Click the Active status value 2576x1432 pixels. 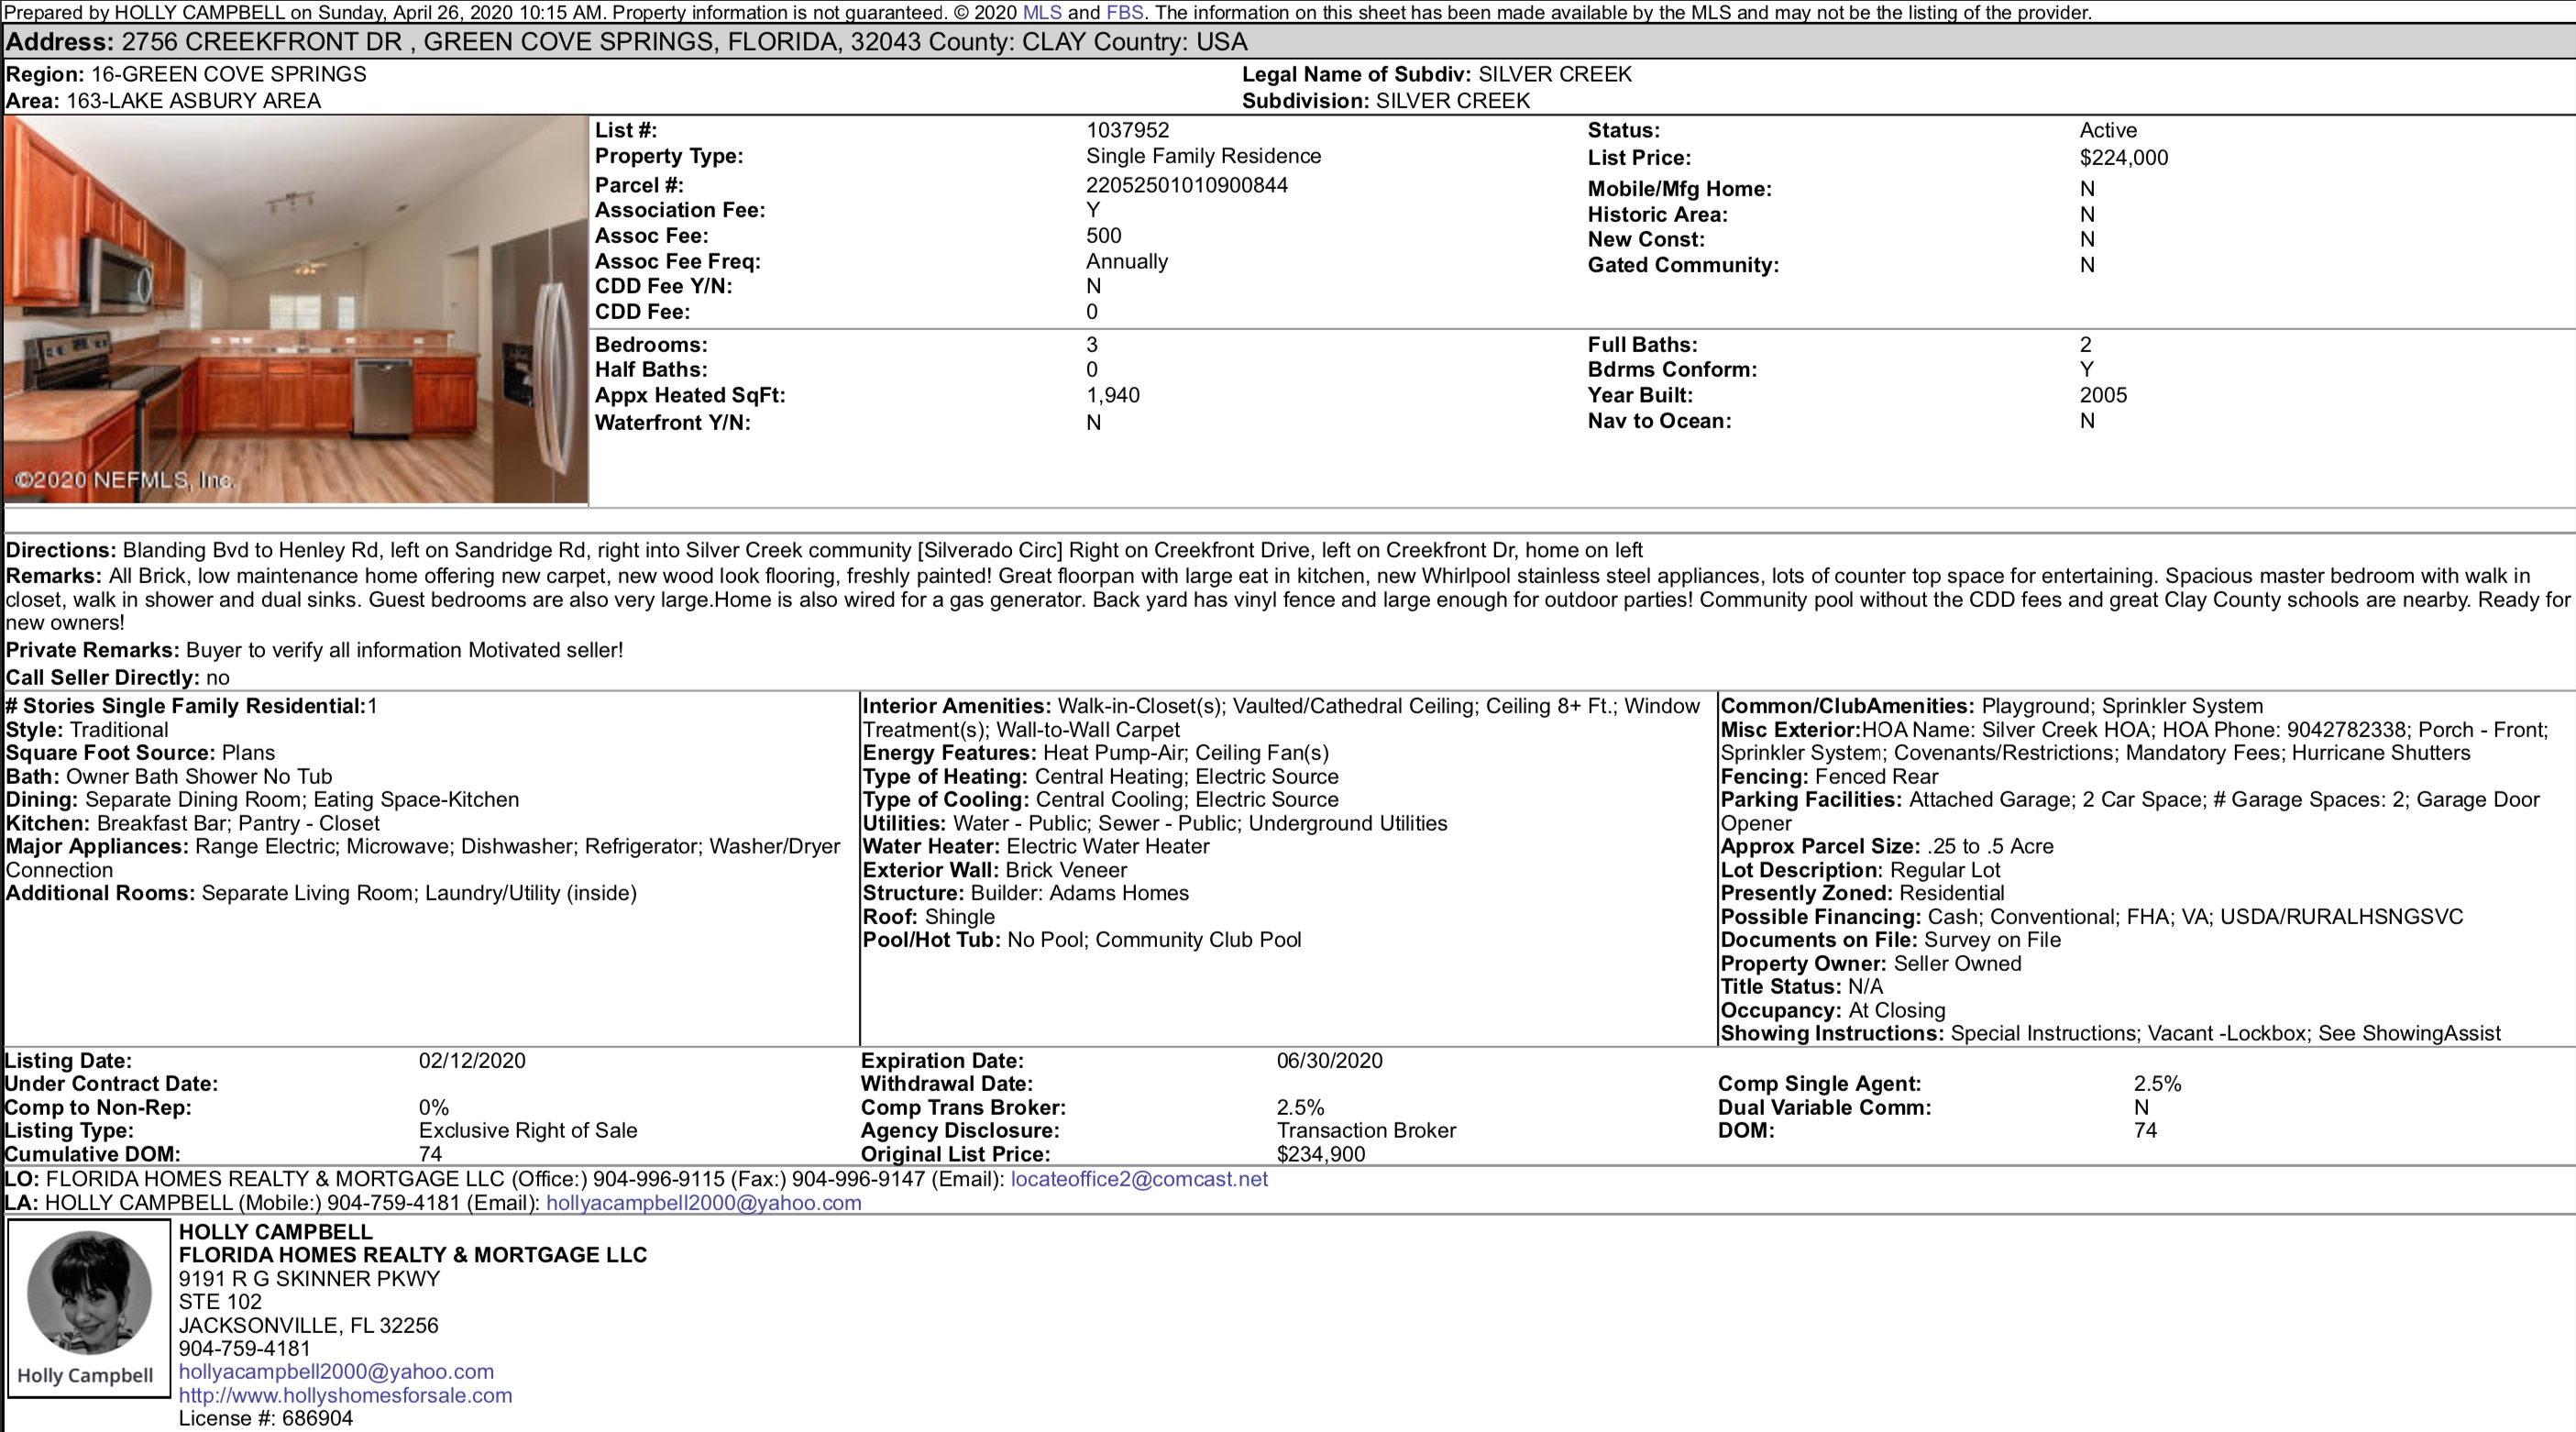[2108, 131]
